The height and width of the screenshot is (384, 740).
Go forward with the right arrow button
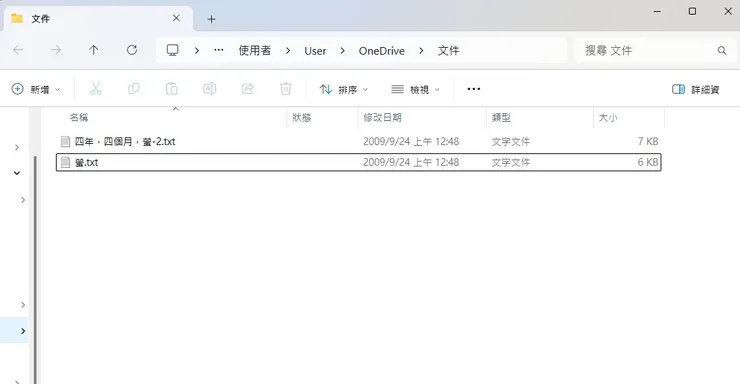pos(56,50)
